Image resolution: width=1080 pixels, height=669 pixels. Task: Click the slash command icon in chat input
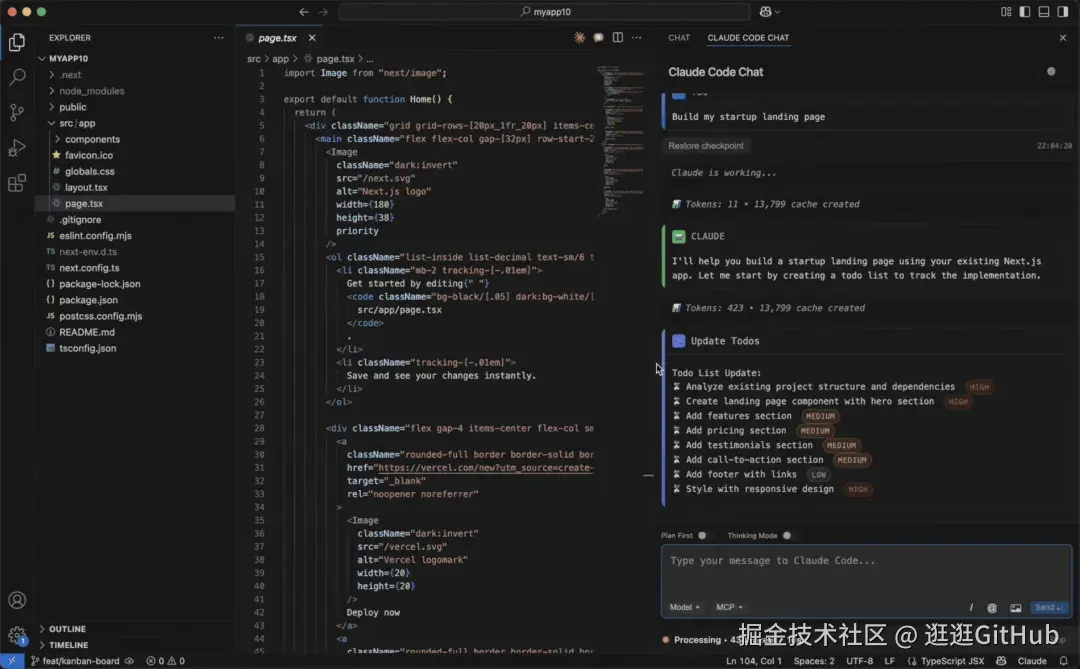tap(971, 608)
